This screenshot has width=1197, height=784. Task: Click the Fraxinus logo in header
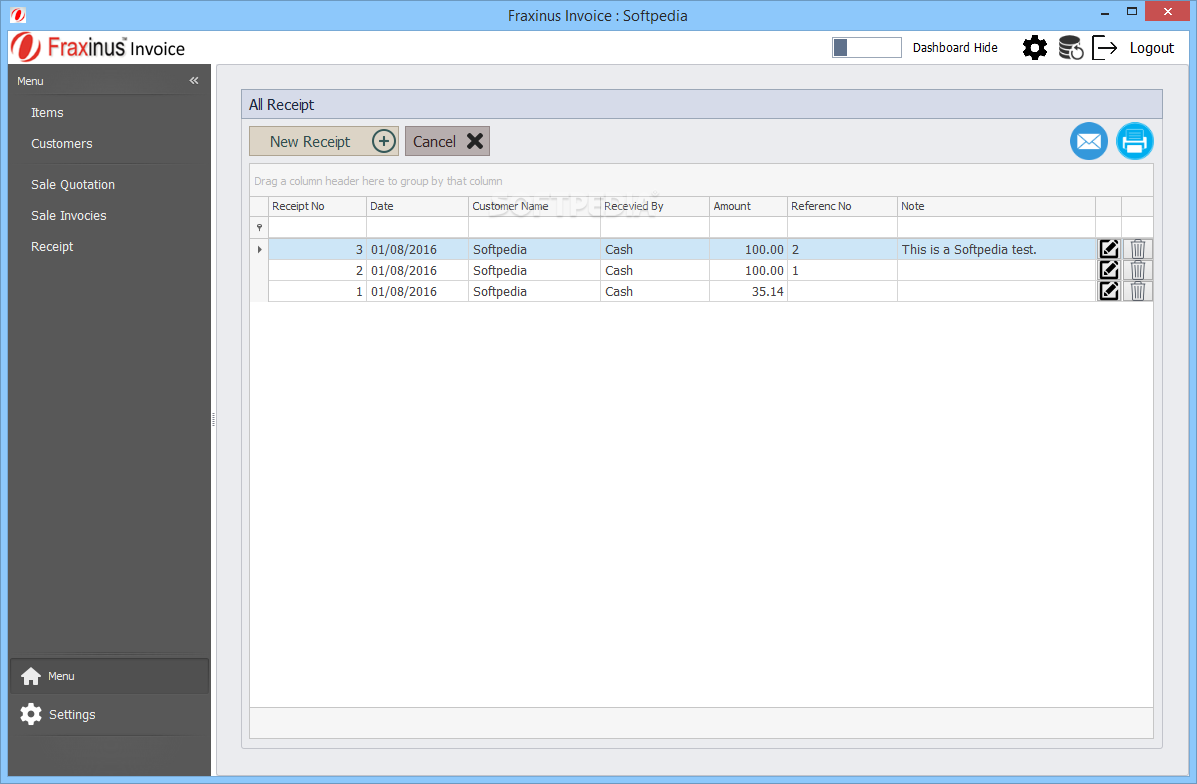click(98, 47)
